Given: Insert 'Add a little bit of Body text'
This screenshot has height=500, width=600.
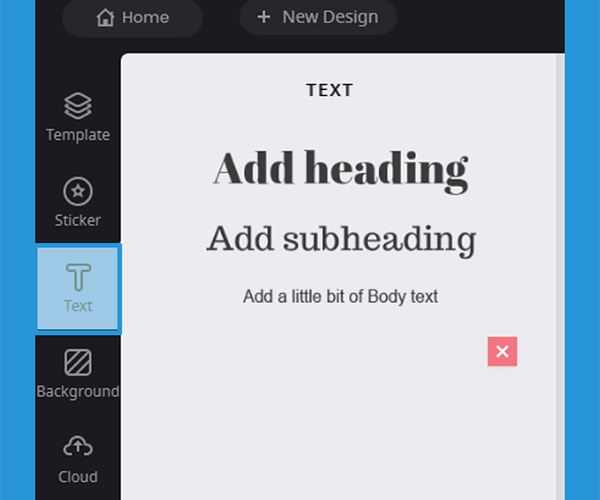Looking at the screenshot, I should 340,296.
